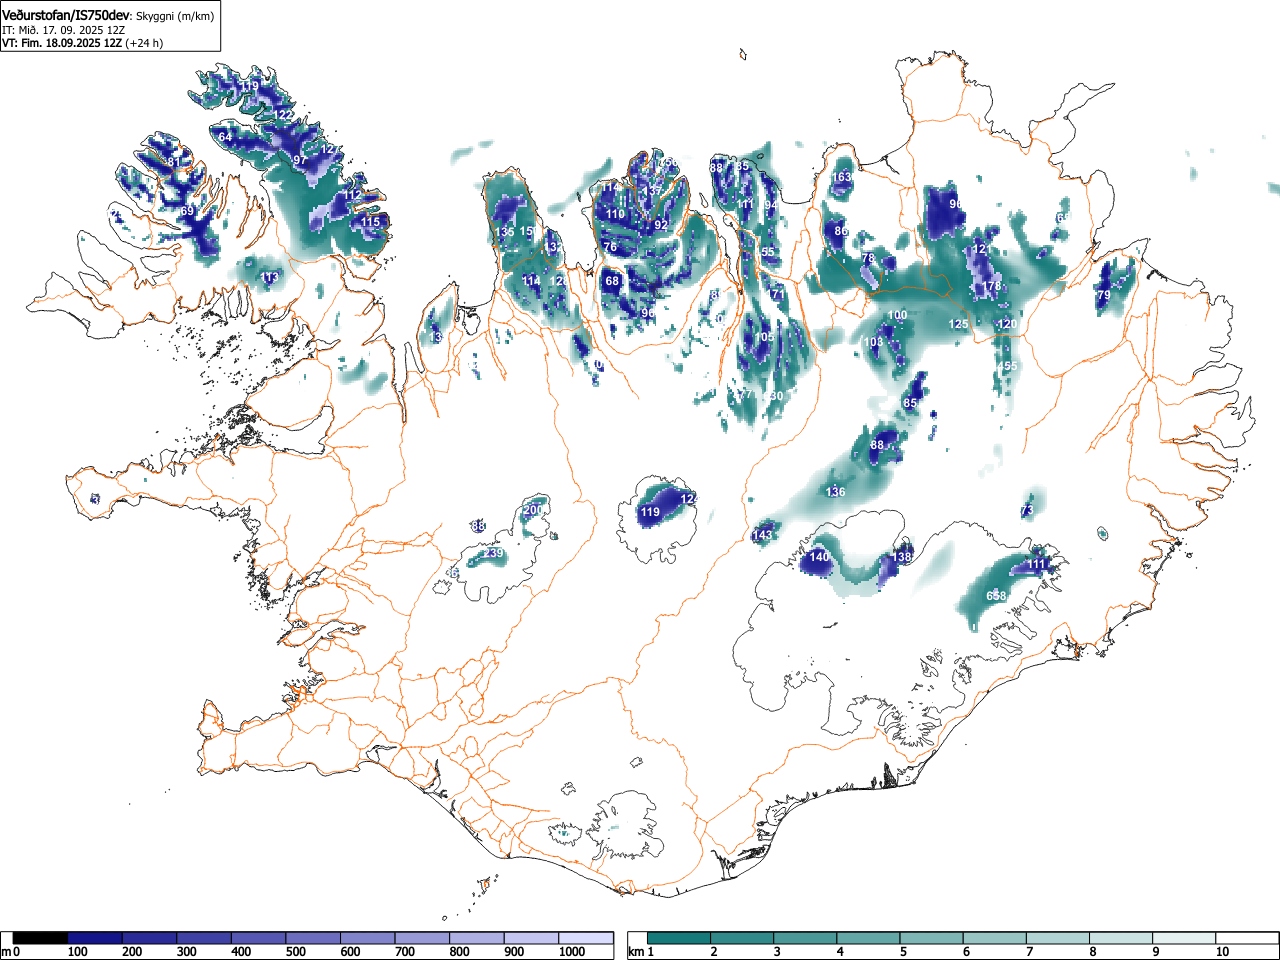Click the 'Skyggni (m/km)' label
The image size is (1280, 960).
174,16
